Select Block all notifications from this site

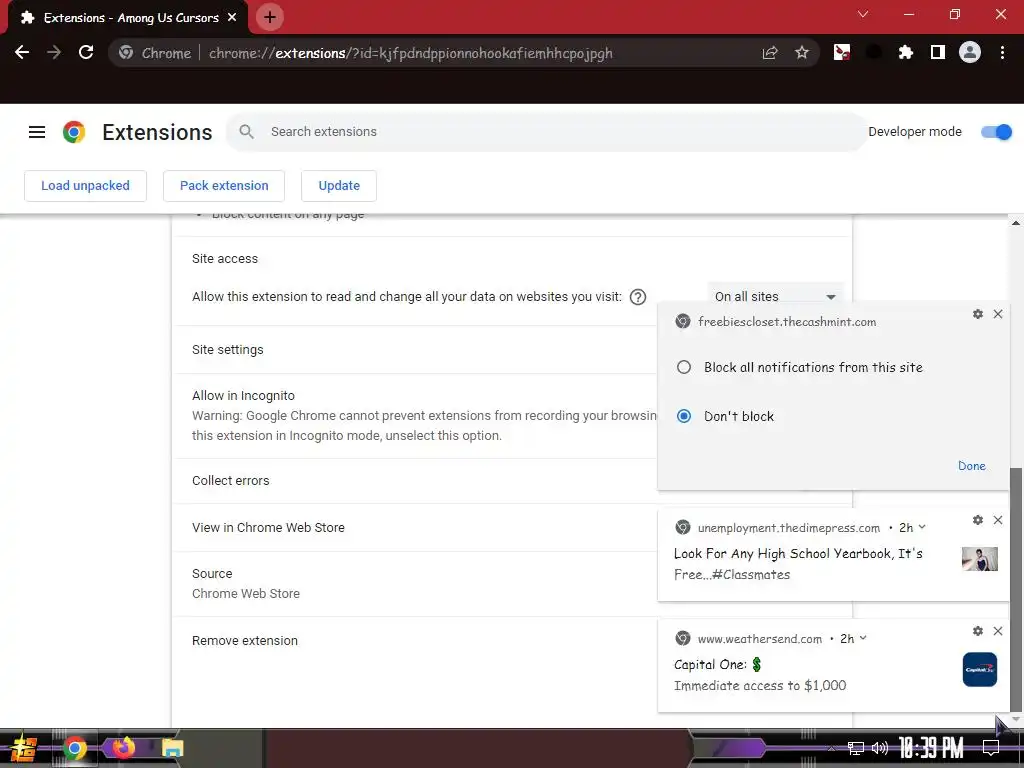pos(684,367)
